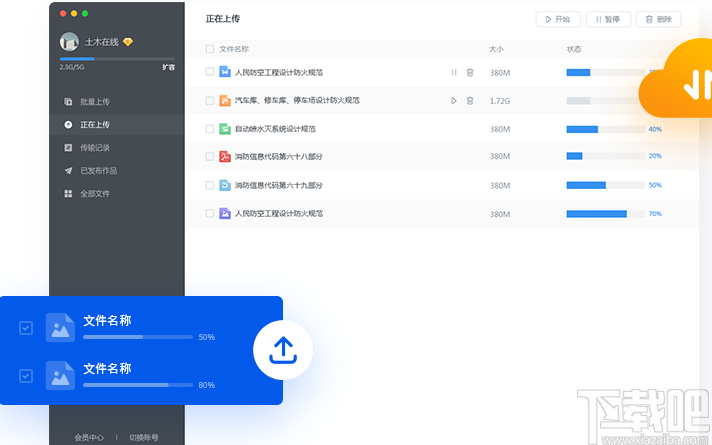
Task: Click the 土木在线 username
Action: point(102,42)
